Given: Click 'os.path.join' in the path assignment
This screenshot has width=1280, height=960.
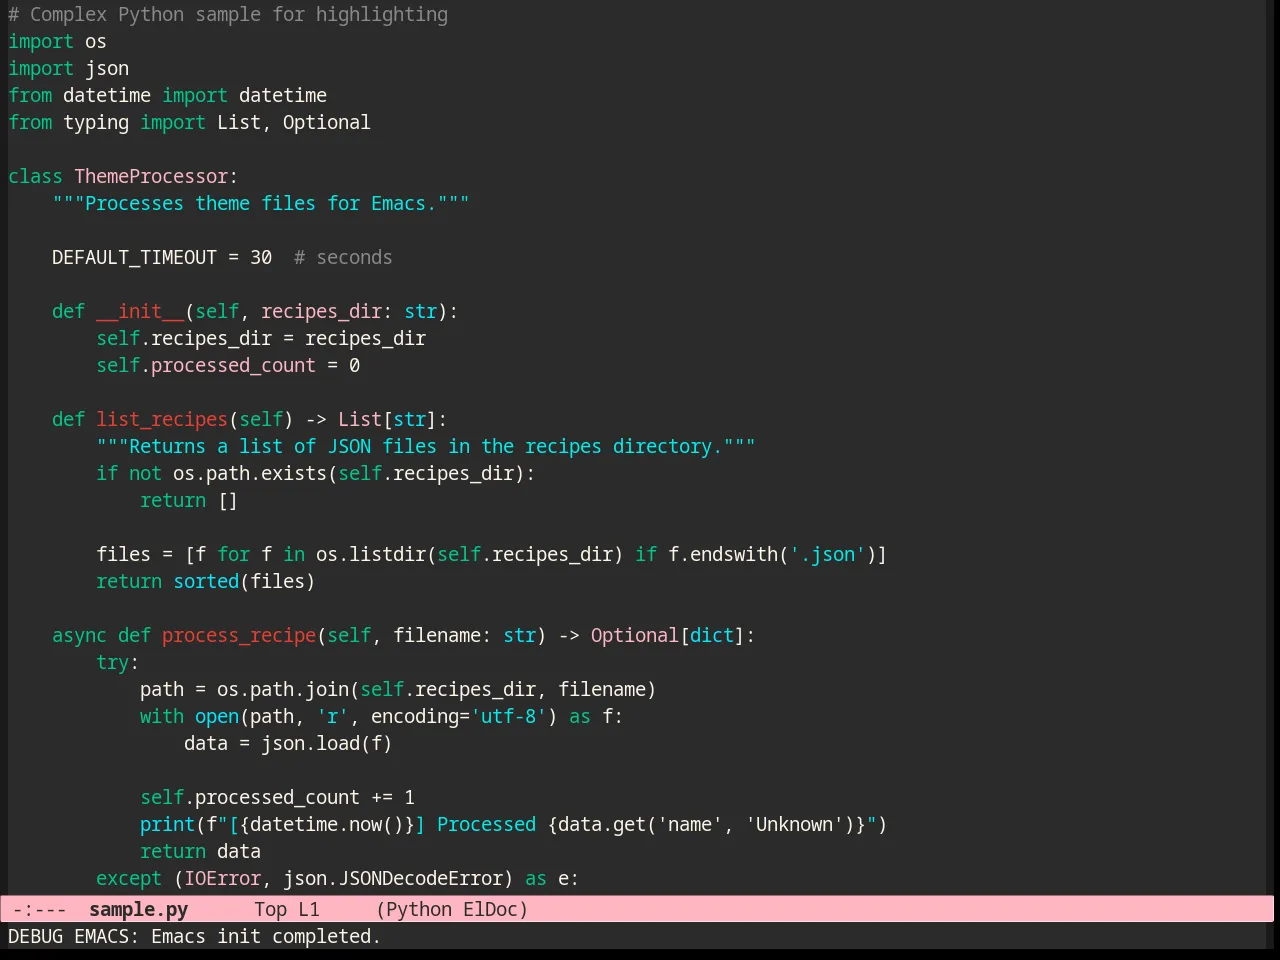Looking at the screenshot, I should point(283,689).
